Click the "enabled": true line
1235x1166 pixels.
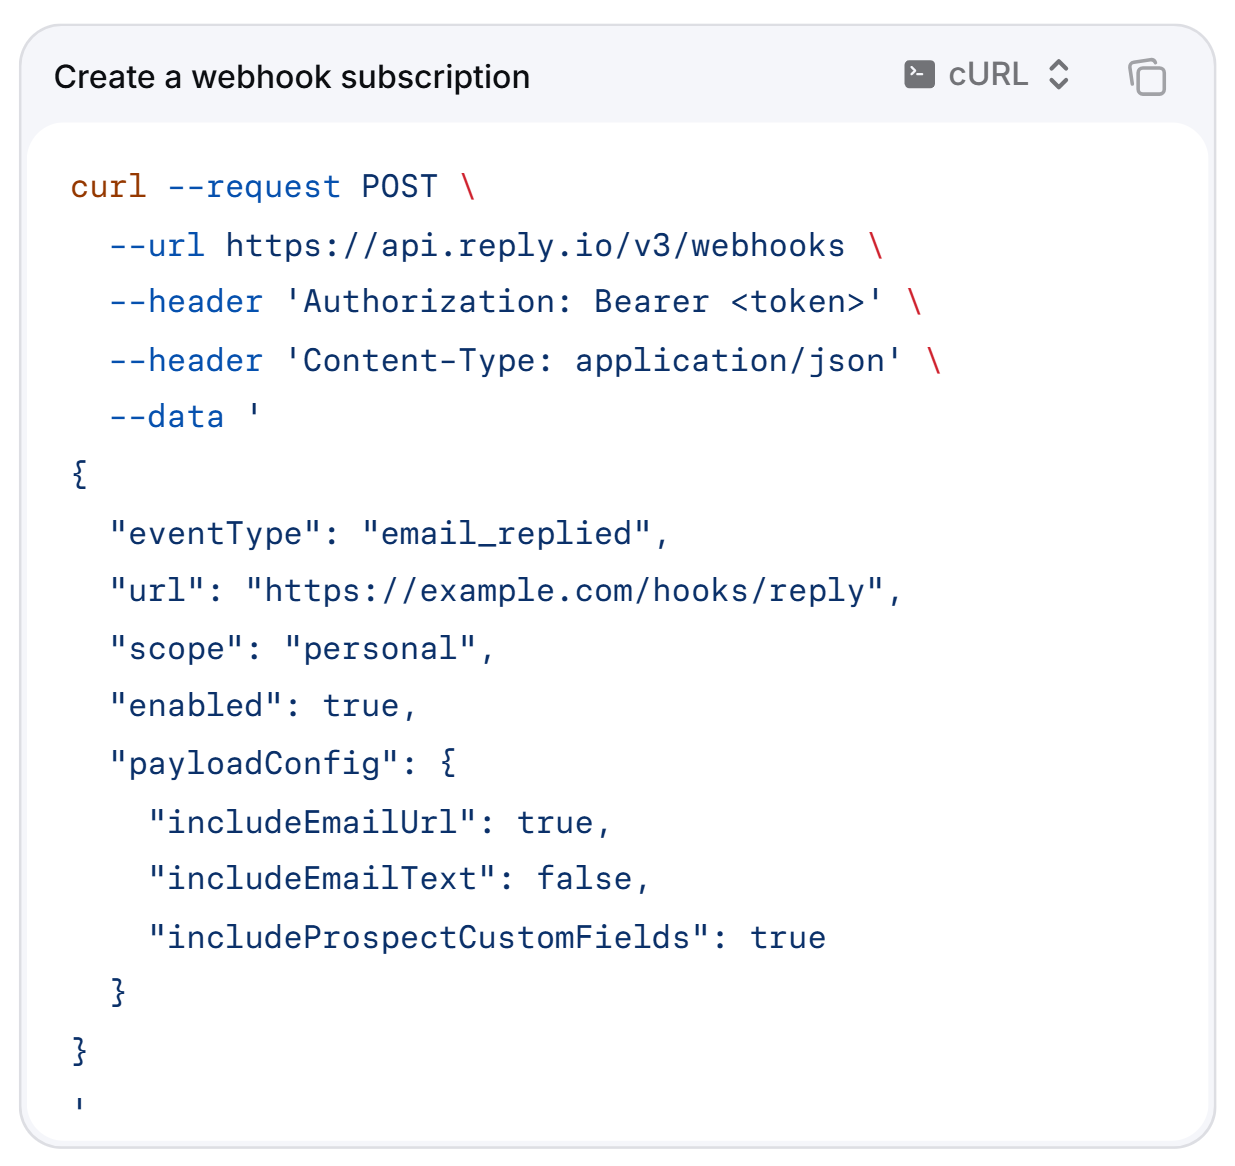(263, 706)
